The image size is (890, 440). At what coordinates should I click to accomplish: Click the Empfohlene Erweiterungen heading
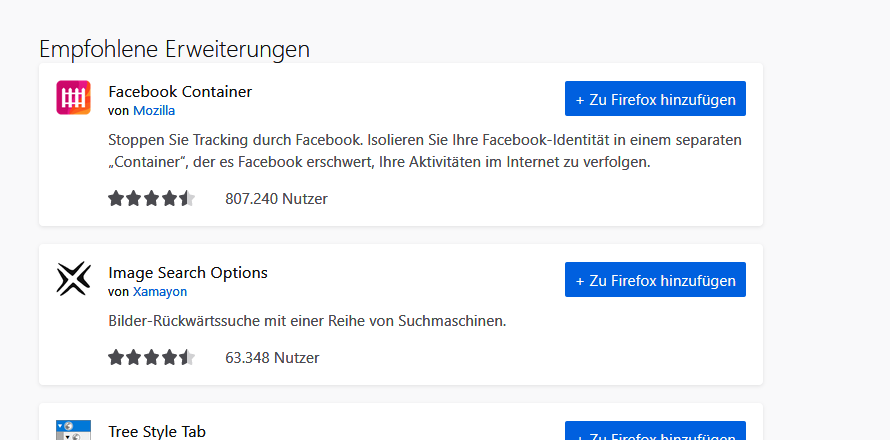(174, 48)
